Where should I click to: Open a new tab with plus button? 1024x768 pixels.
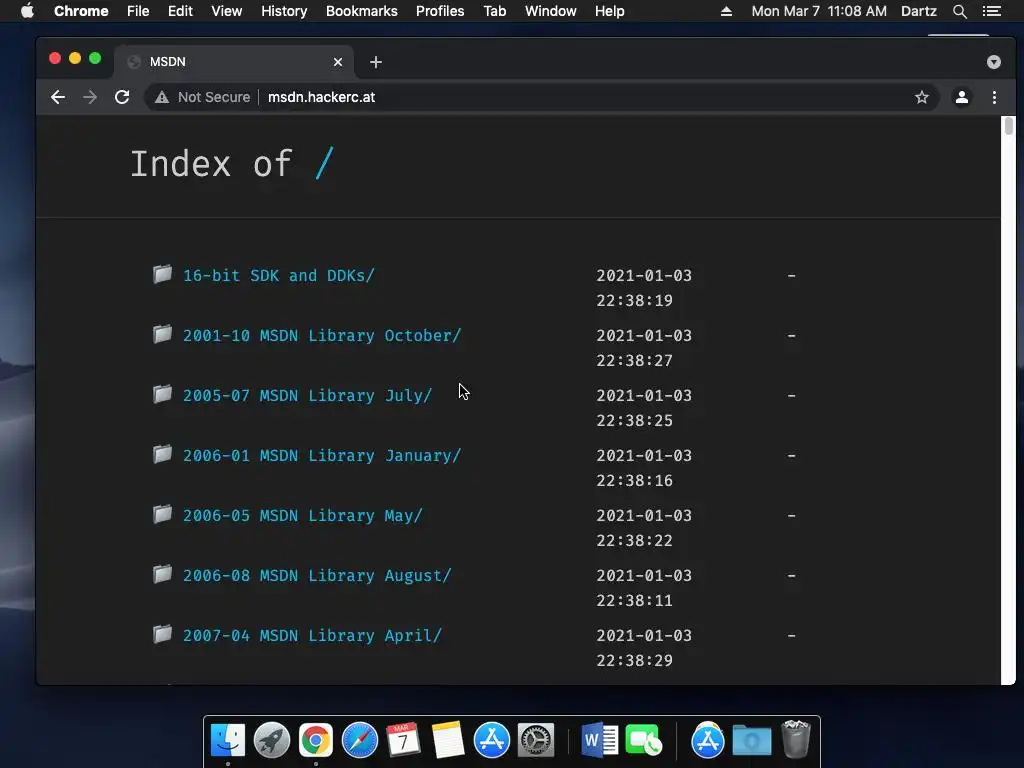(x=376, y=62)
